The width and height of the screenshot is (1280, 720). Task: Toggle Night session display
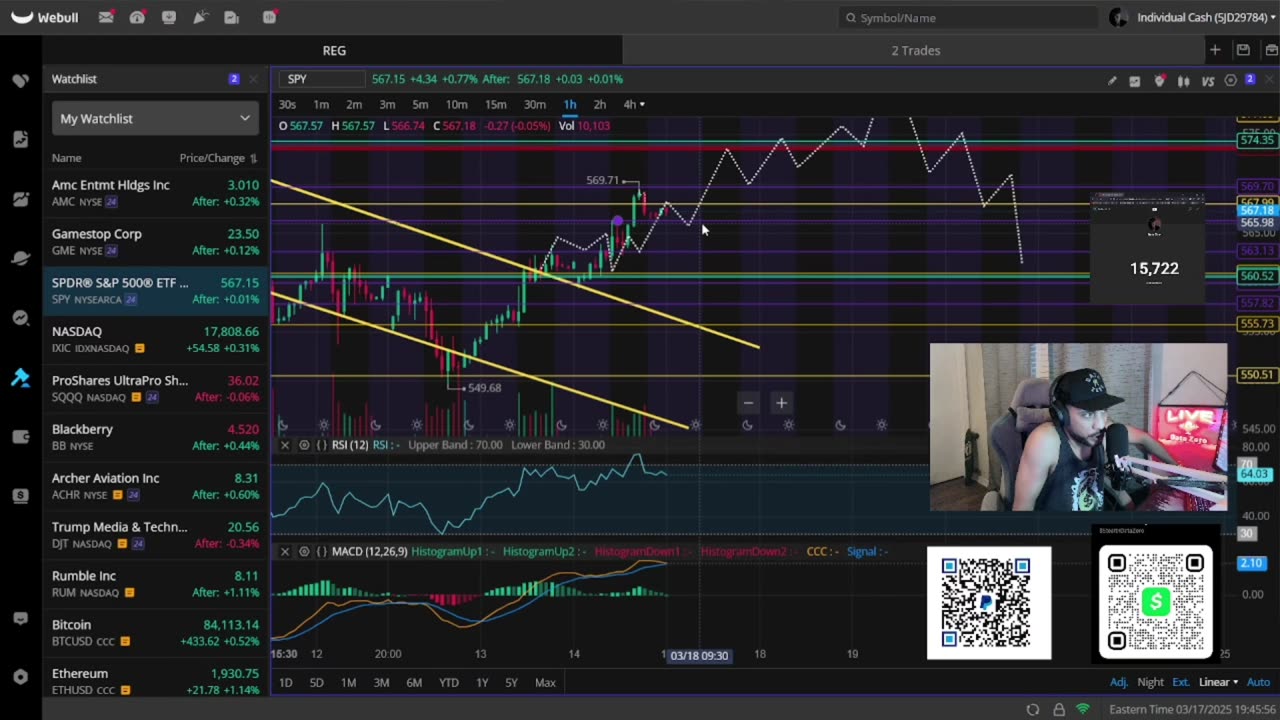click(x=1150, y=682)
